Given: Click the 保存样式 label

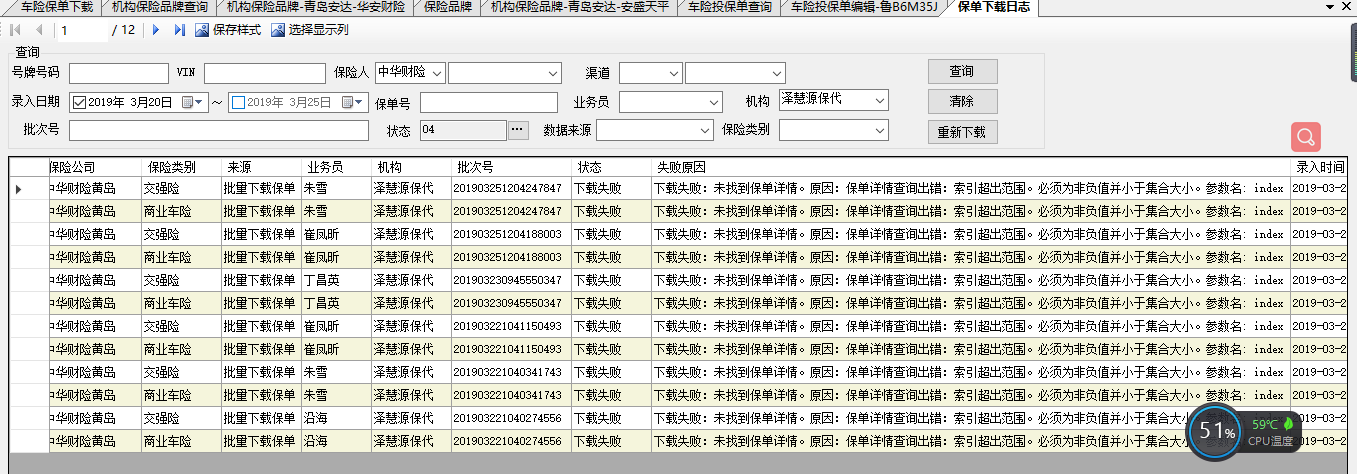Looking at the screenshot, I should point(237,30).
